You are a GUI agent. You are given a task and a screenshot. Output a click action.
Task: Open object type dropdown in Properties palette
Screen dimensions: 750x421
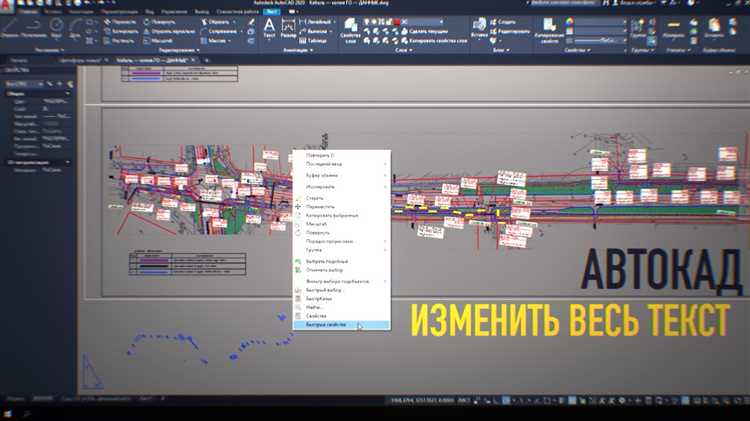24,84
